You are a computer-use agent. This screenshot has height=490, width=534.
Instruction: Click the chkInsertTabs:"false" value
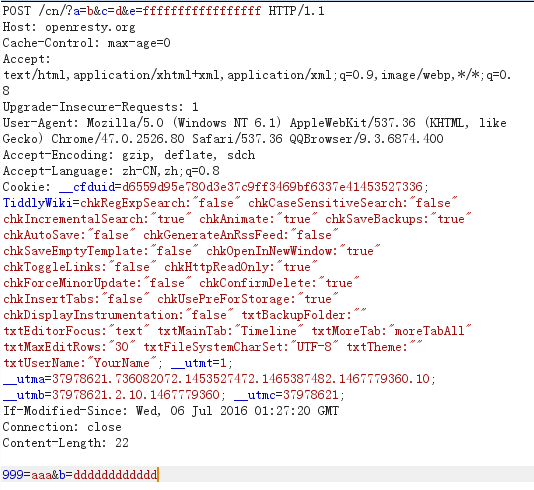[76, 299]
